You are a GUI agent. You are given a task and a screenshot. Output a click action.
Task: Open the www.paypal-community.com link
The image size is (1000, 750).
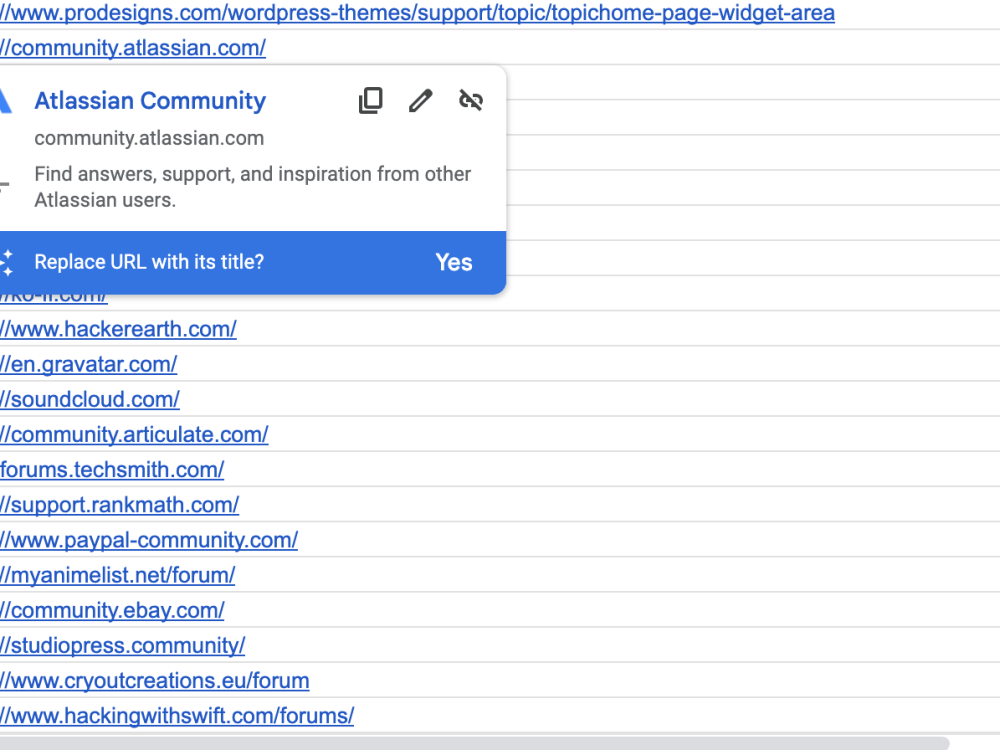coord(149,540)
